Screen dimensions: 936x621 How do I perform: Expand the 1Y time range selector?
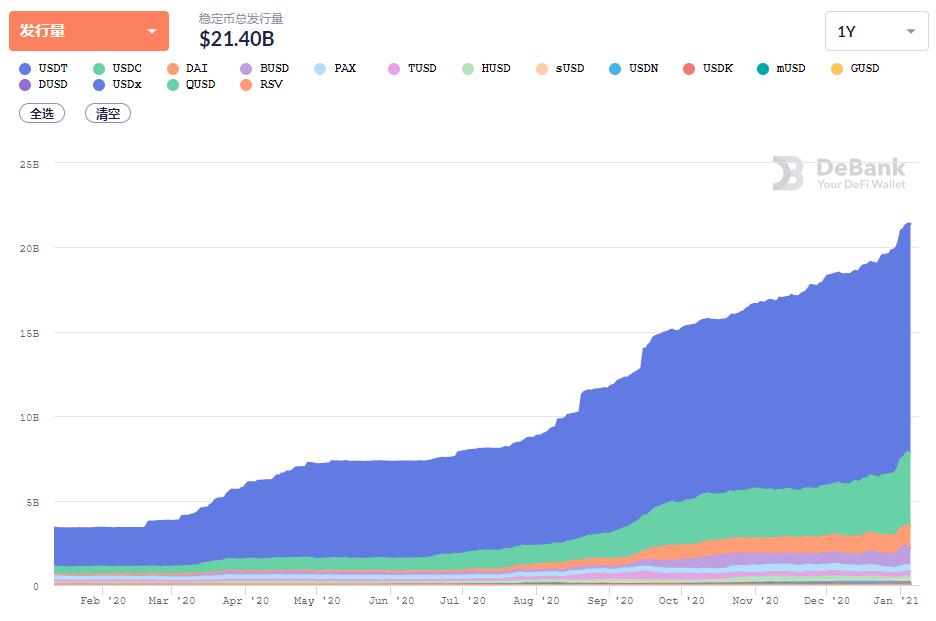876,31
